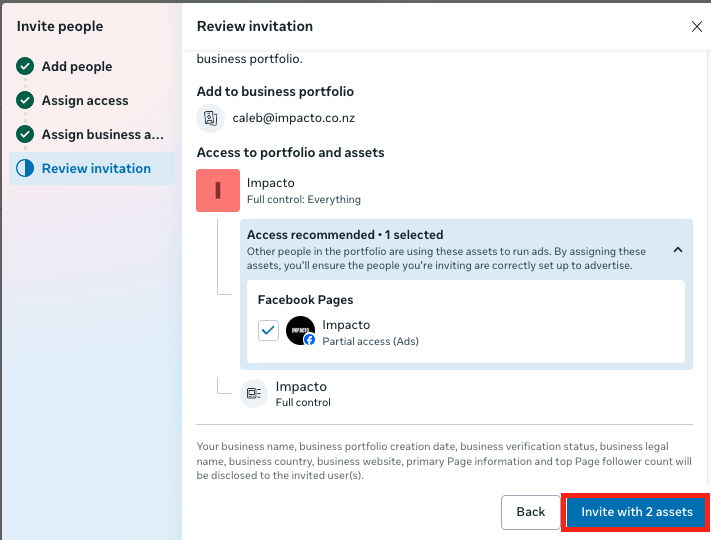Open the Assign business assets step

click(x=102, y=135)
